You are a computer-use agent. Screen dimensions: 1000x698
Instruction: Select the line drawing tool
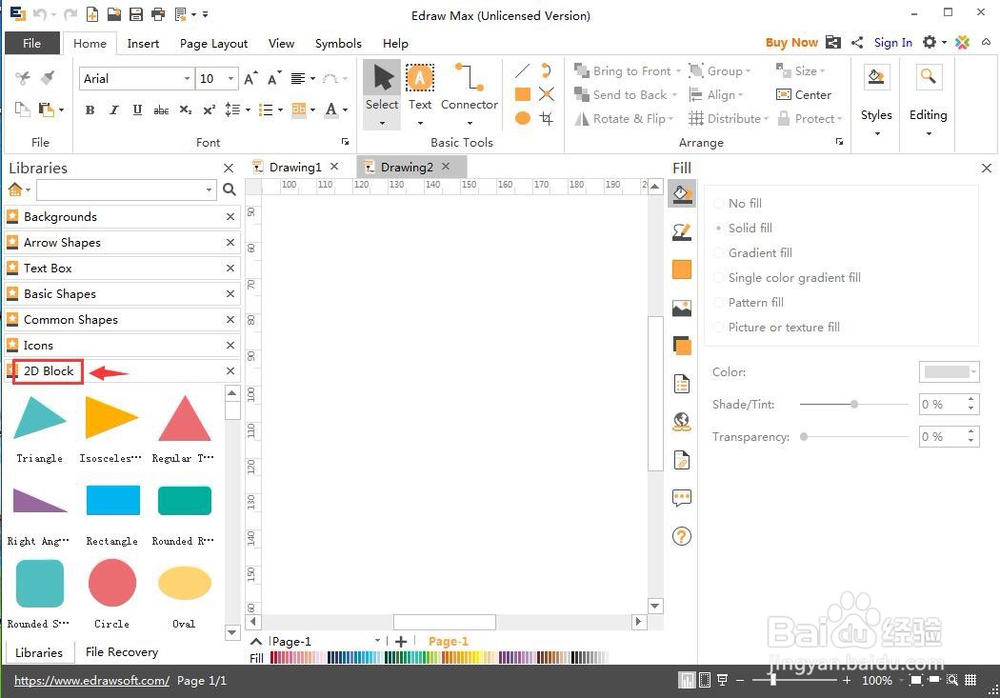click(x=522, y=71)
